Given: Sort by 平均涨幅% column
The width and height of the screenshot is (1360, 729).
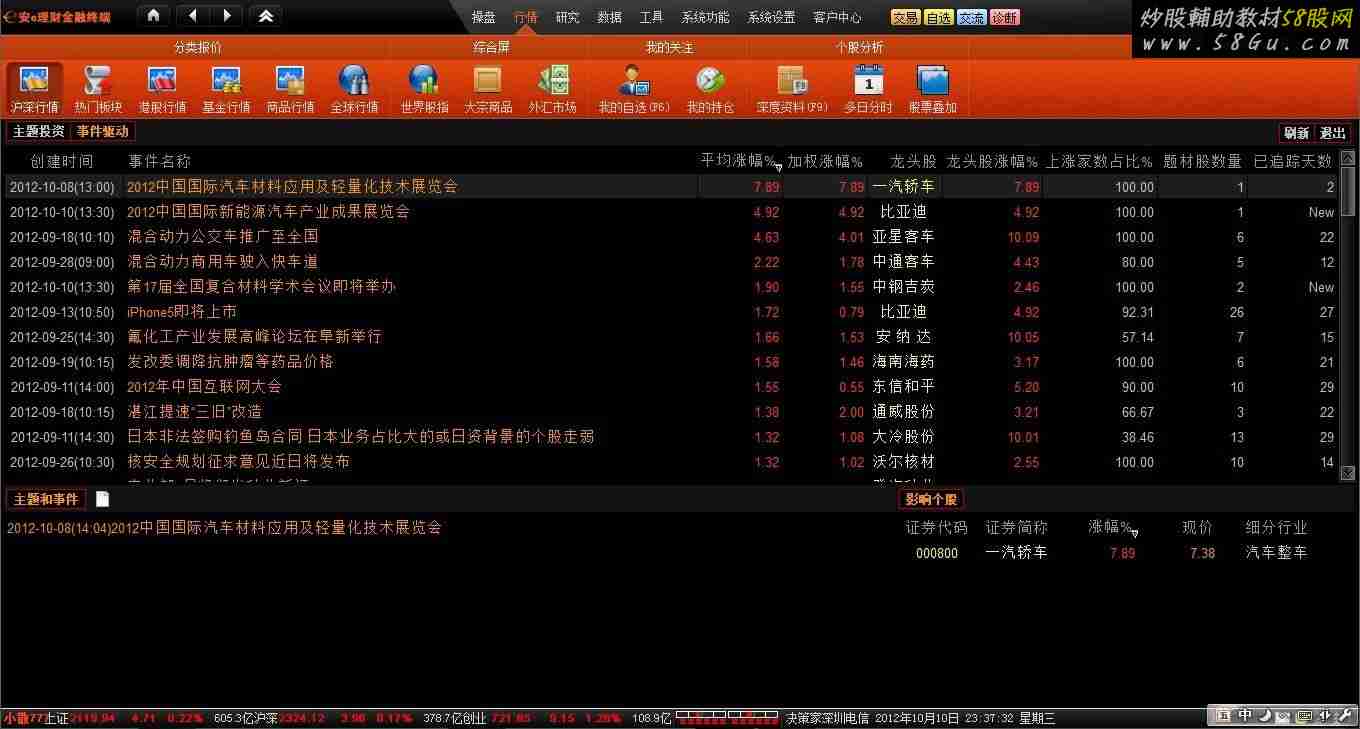Looking at the screenshot, I should (x=738, y=161).
